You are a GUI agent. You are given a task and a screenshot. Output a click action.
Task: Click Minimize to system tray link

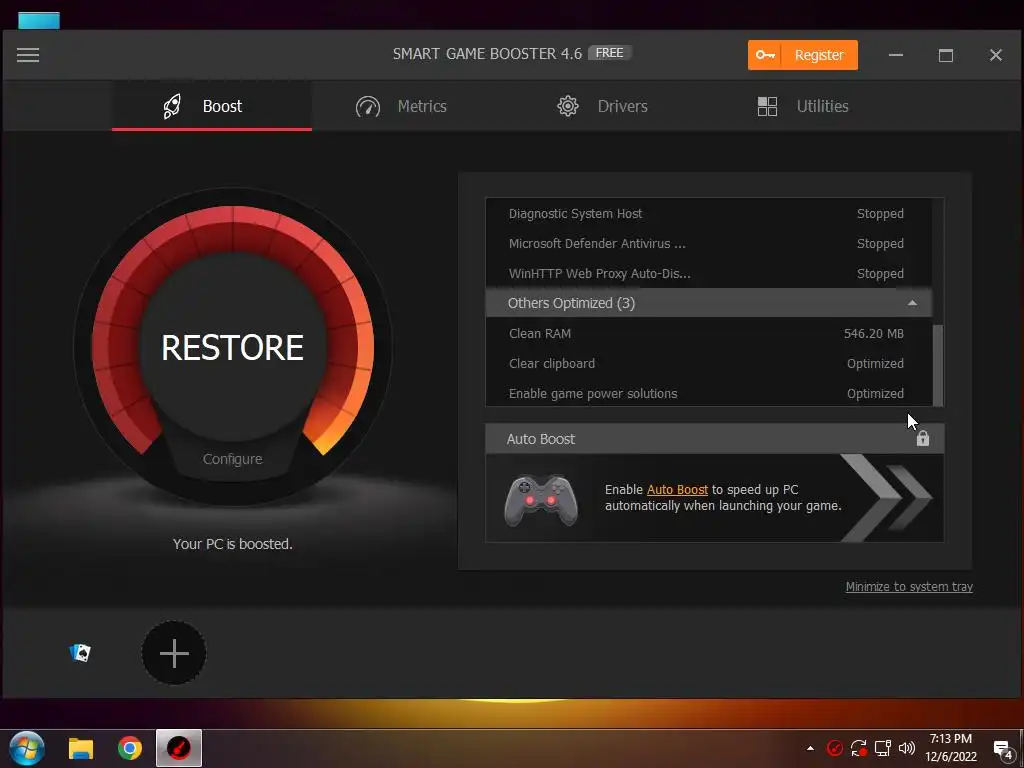tap(909, 586)
